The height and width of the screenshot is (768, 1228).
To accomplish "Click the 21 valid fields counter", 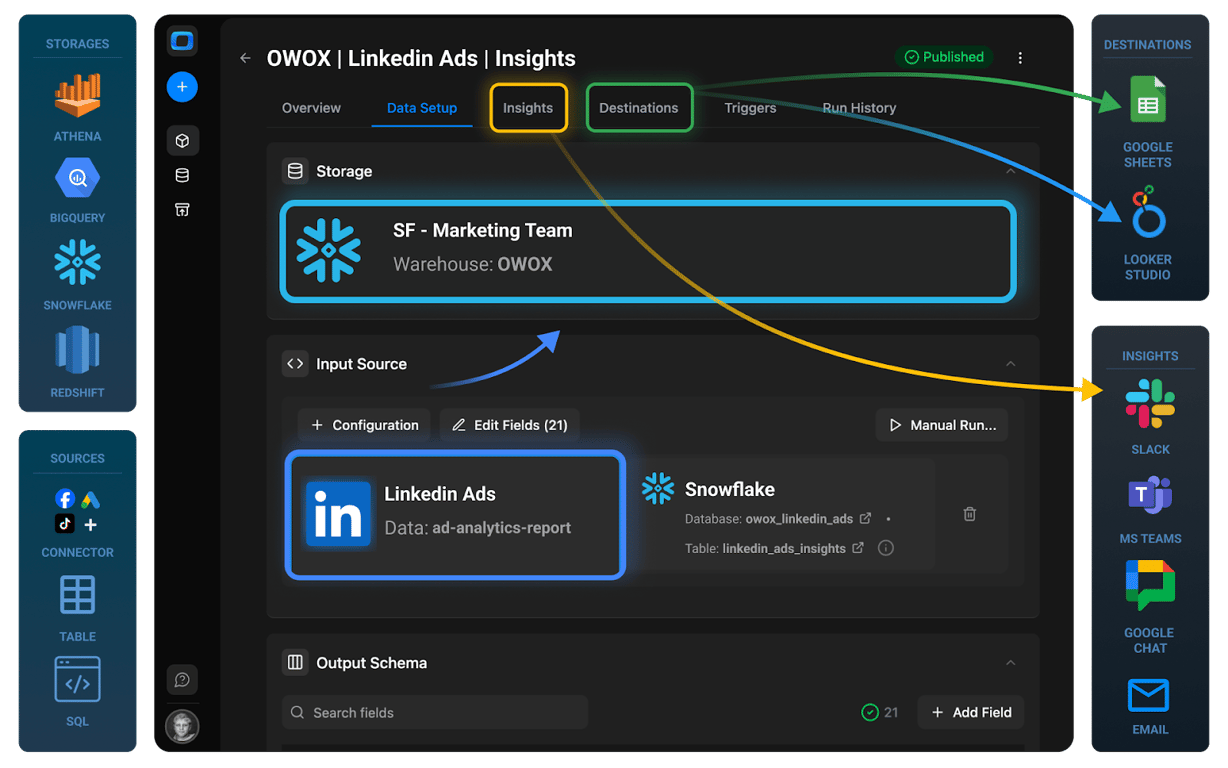I will click(x=880, y=713).
